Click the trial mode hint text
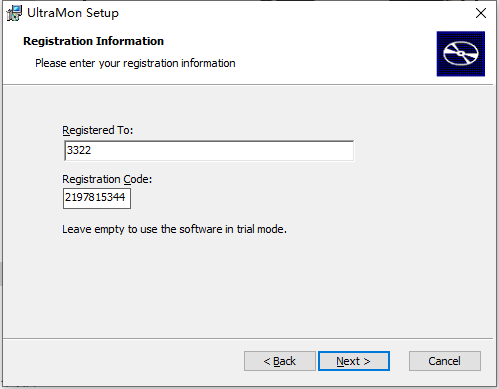499x389 pixels. (174, 229)
